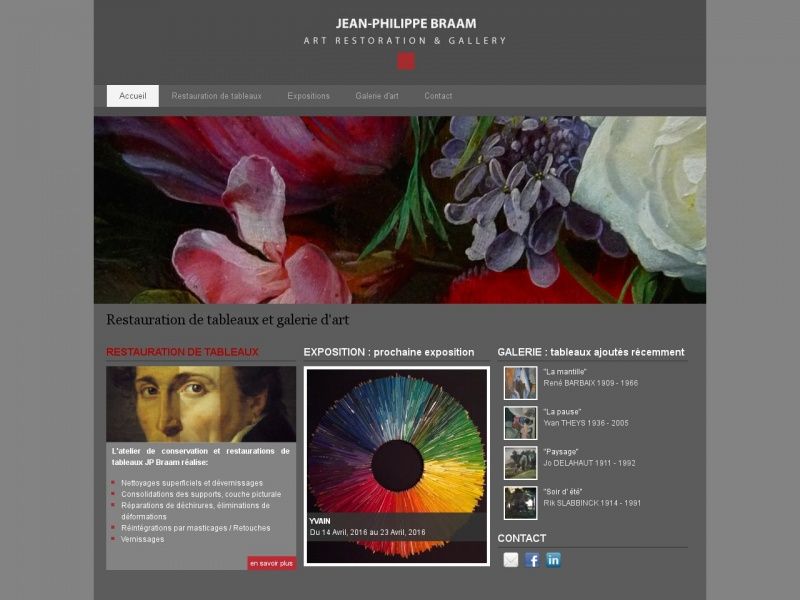Screen dimensions: 800x600
Task: Click the Jo DELAHAUT 1911 - 1992 link
Action: [589, 463]
